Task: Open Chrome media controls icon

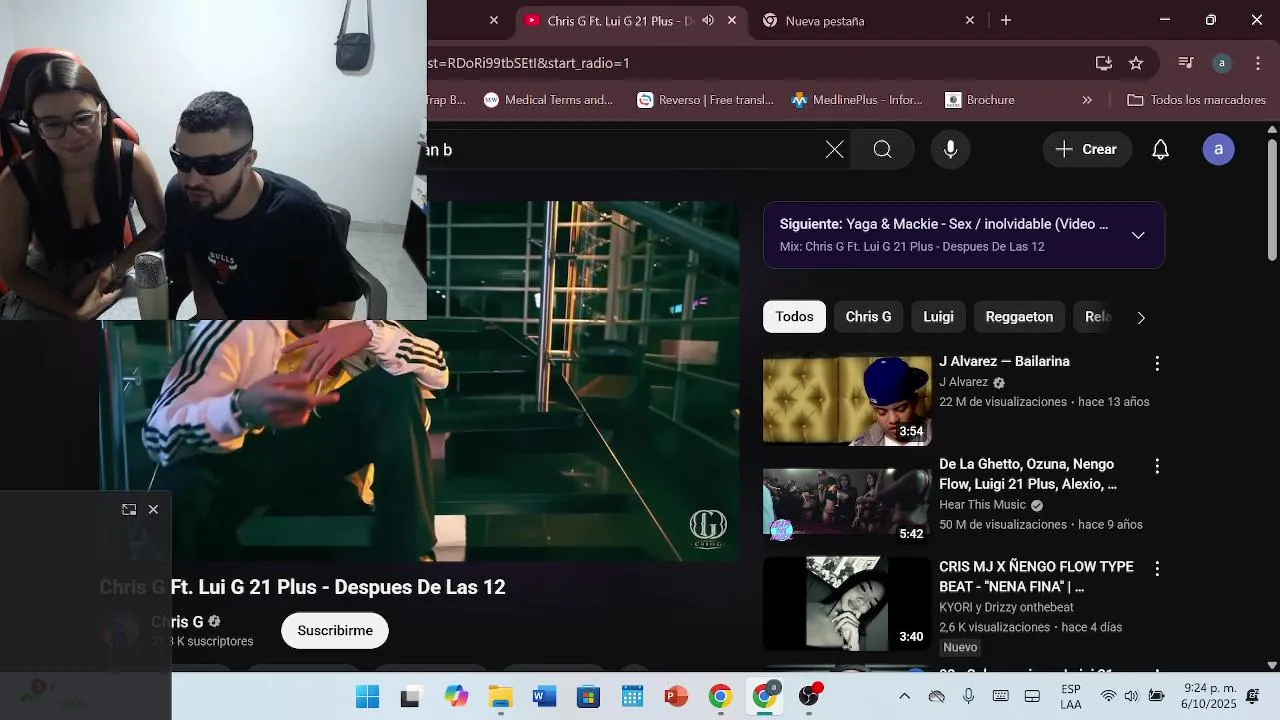Action: coord(1186,63)
